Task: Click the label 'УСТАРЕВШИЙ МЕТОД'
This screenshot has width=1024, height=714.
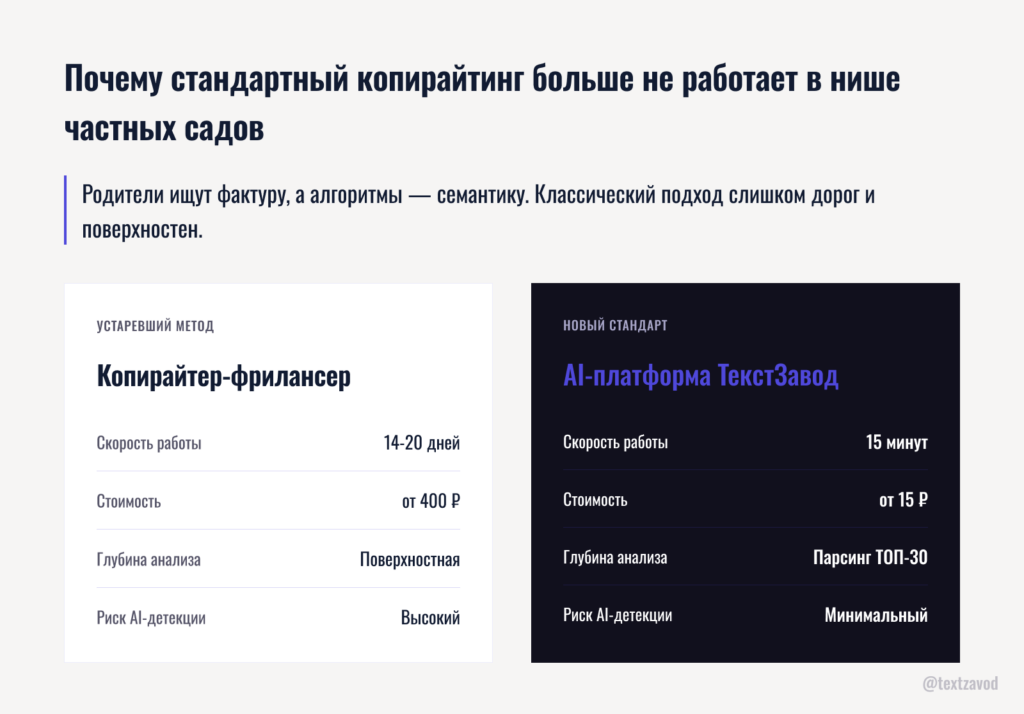Action: (155, 325)
